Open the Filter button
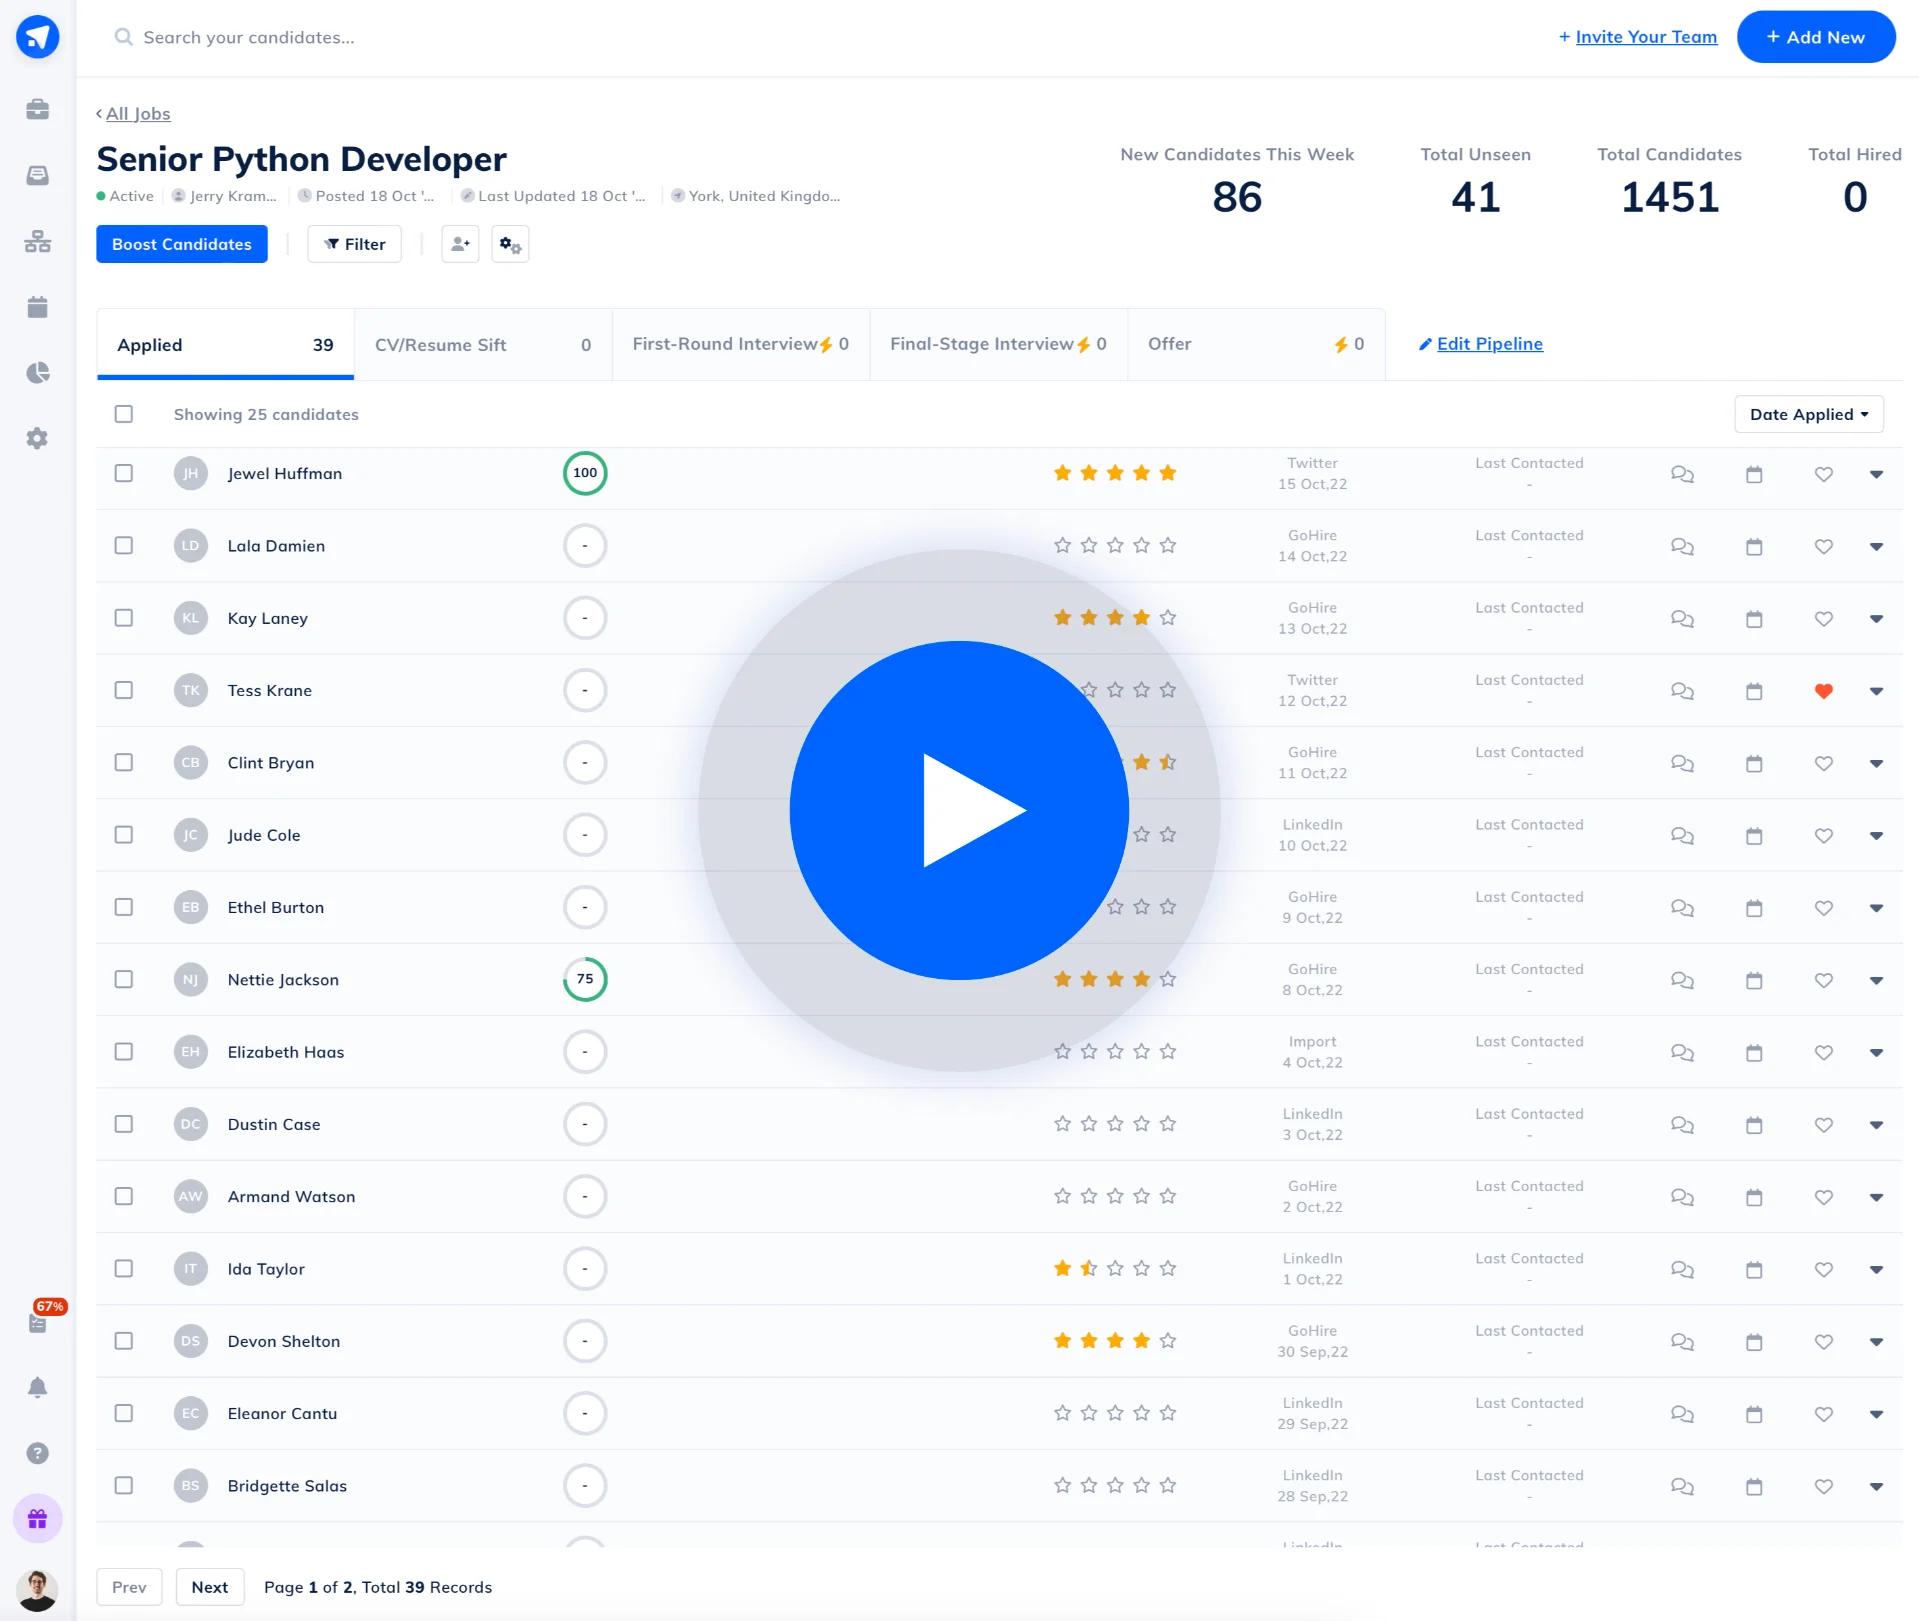The width and height of the screenshot is (1919, 1621). [x=354, y=244]
